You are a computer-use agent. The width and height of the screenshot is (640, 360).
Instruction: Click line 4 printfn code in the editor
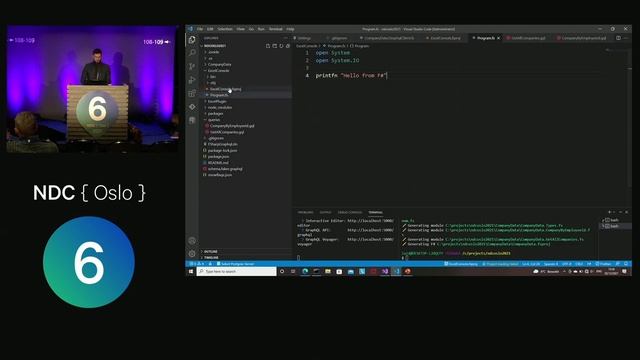(351, 76)
